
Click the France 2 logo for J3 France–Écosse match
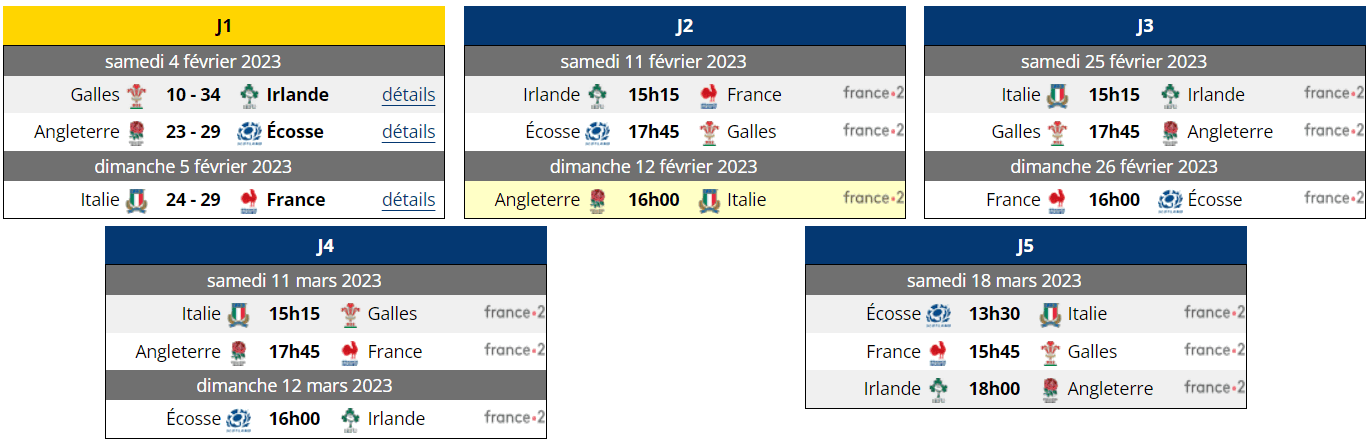tap(1333, 198)
